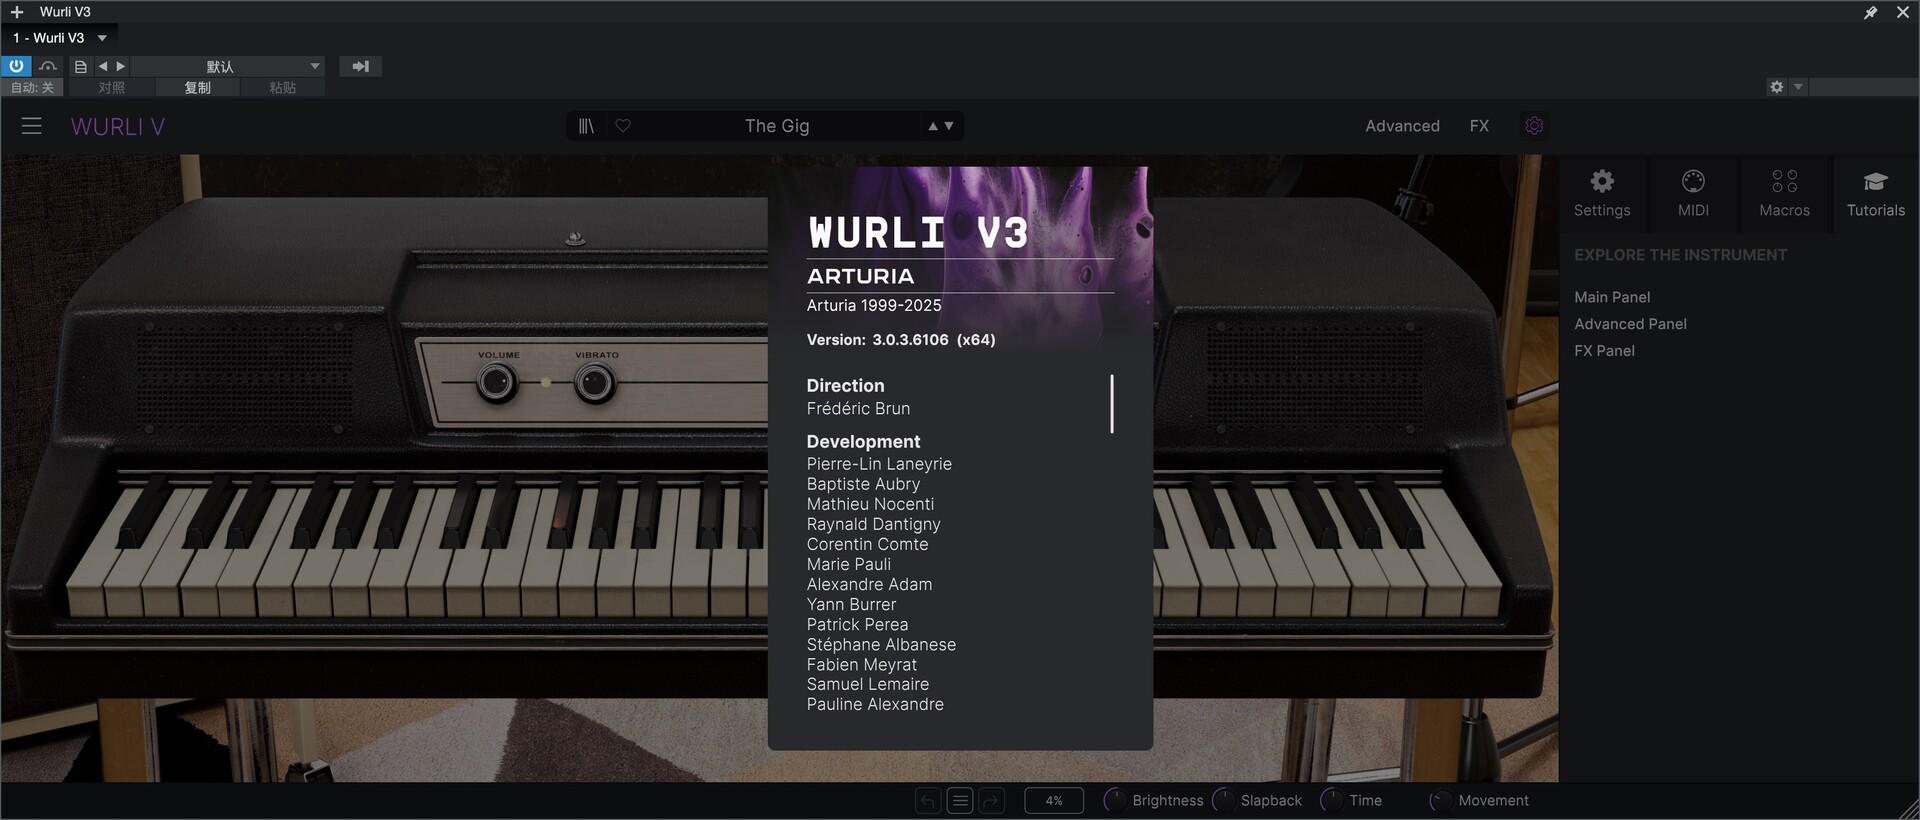Click the Vibrato knob on the piano
This screenshot has width=1920, height=820.
(595, 383)
